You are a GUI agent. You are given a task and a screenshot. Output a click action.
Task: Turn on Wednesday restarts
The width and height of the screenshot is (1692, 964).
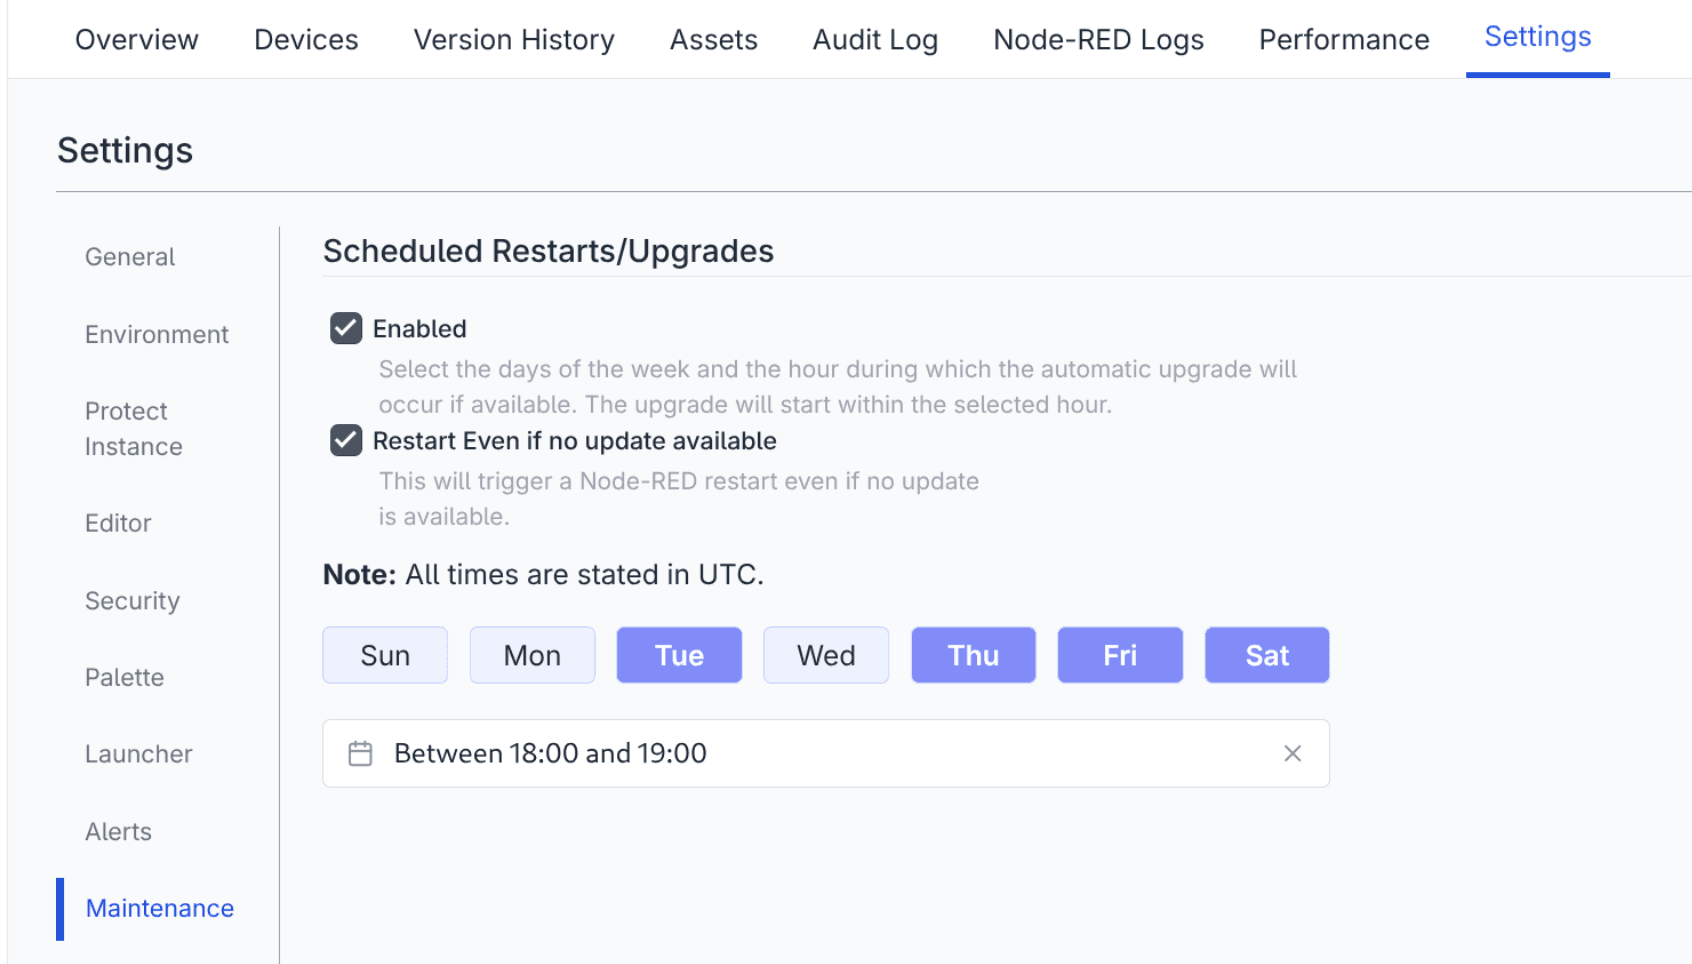(825, 655)
